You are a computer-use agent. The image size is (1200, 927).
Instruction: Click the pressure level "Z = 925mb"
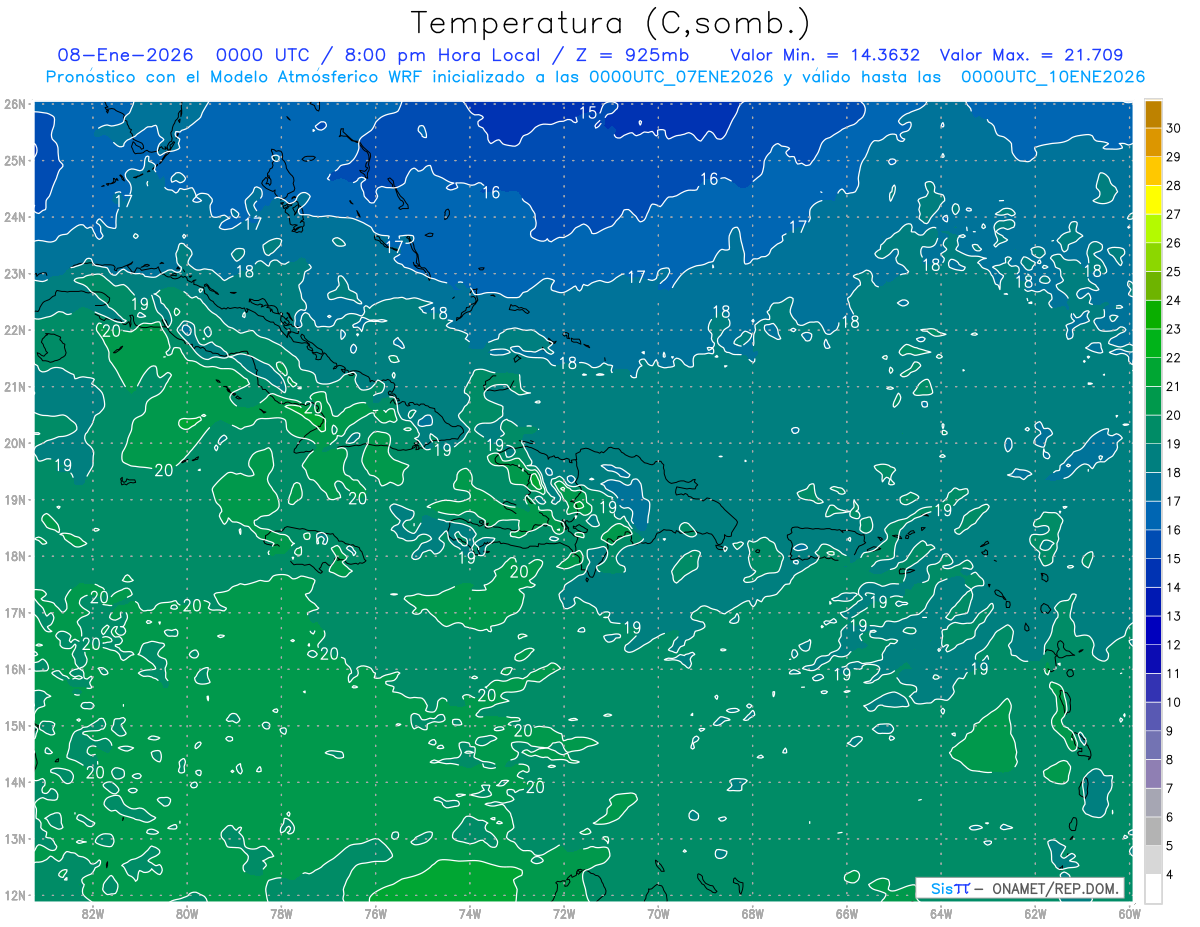633,55
